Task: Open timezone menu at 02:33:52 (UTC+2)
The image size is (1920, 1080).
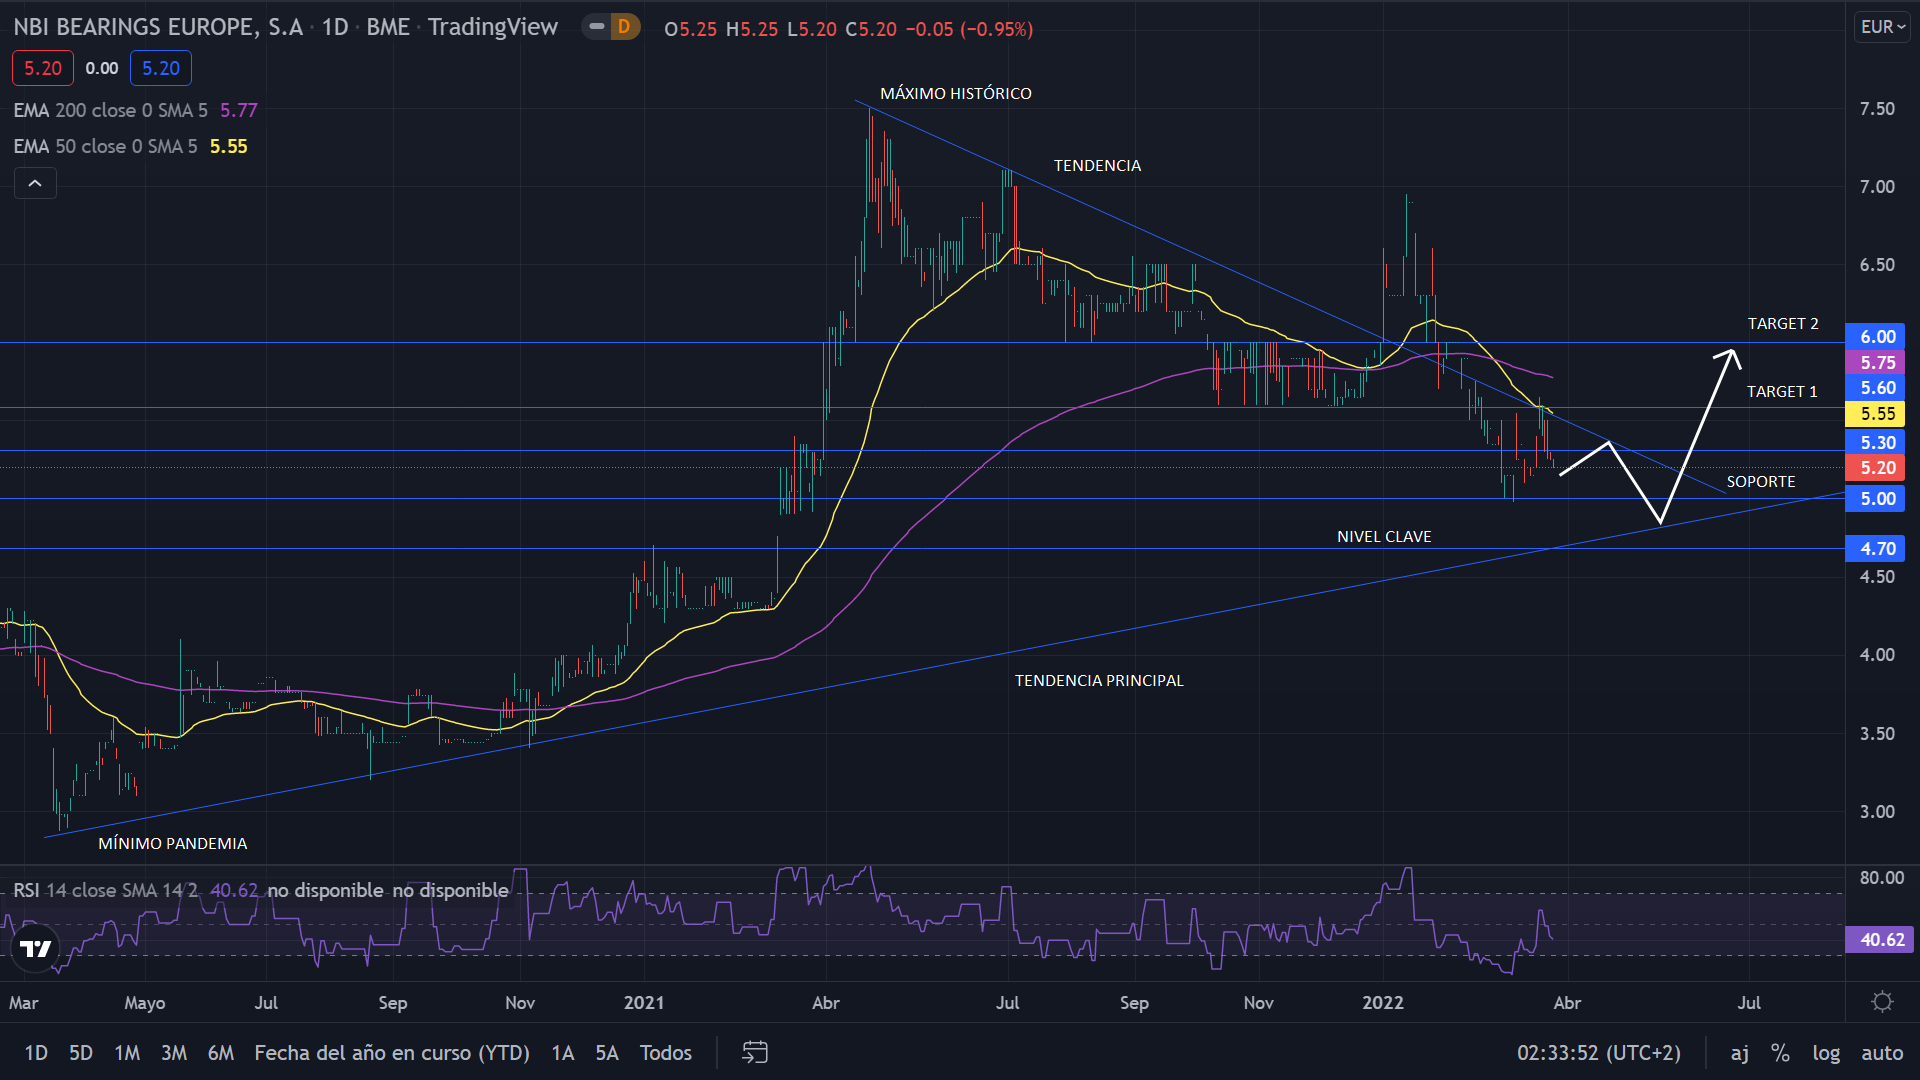Action: [1598, 1052]
